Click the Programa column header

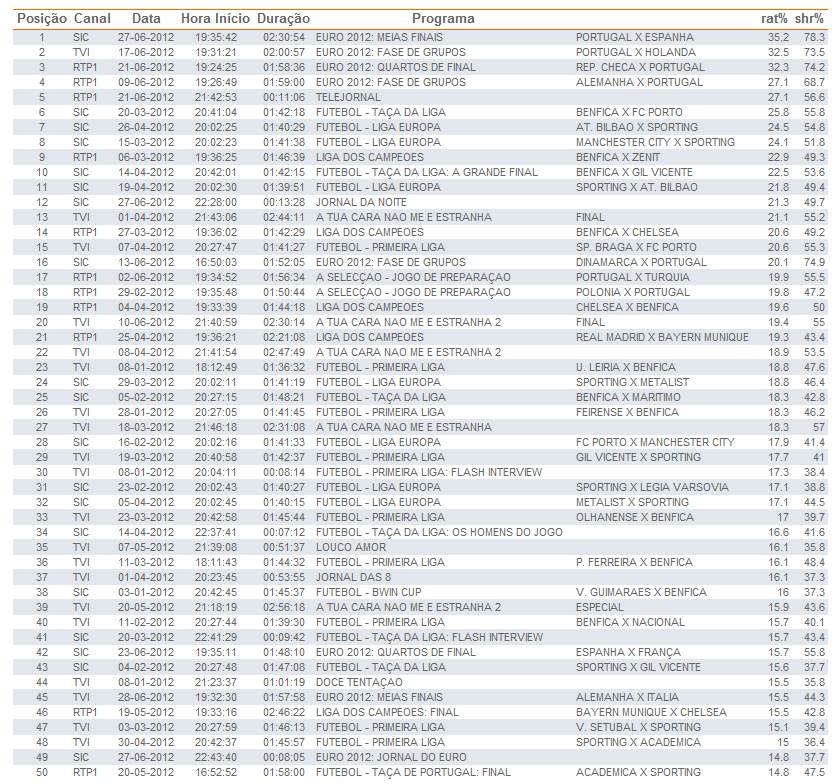[443, 18]
